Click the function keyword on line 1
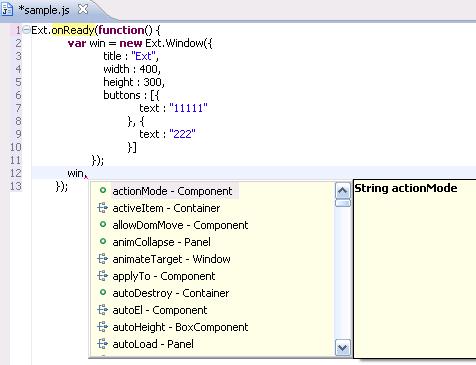 tap(121, 30)
